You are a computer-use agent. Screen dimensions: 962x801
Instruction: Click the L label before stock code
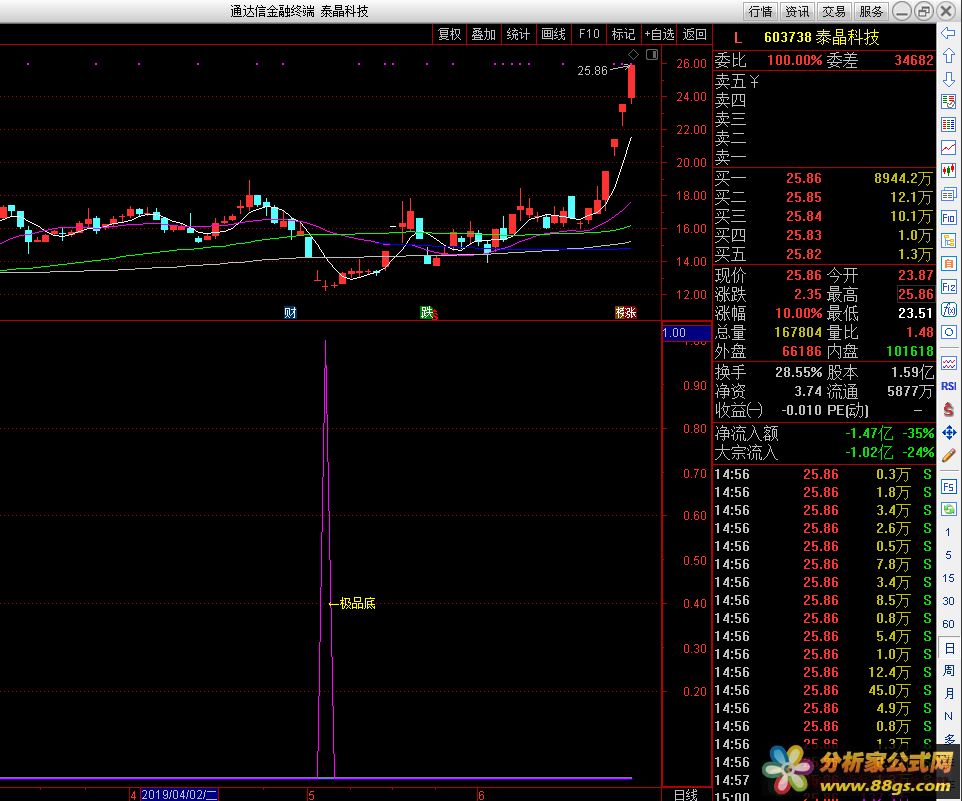coord(737,38)
